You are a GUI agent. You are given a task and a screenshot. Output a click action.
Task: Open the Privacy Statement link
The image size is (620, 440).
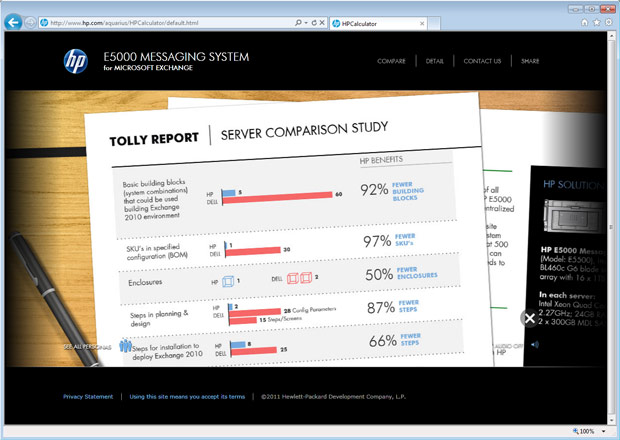88,397
